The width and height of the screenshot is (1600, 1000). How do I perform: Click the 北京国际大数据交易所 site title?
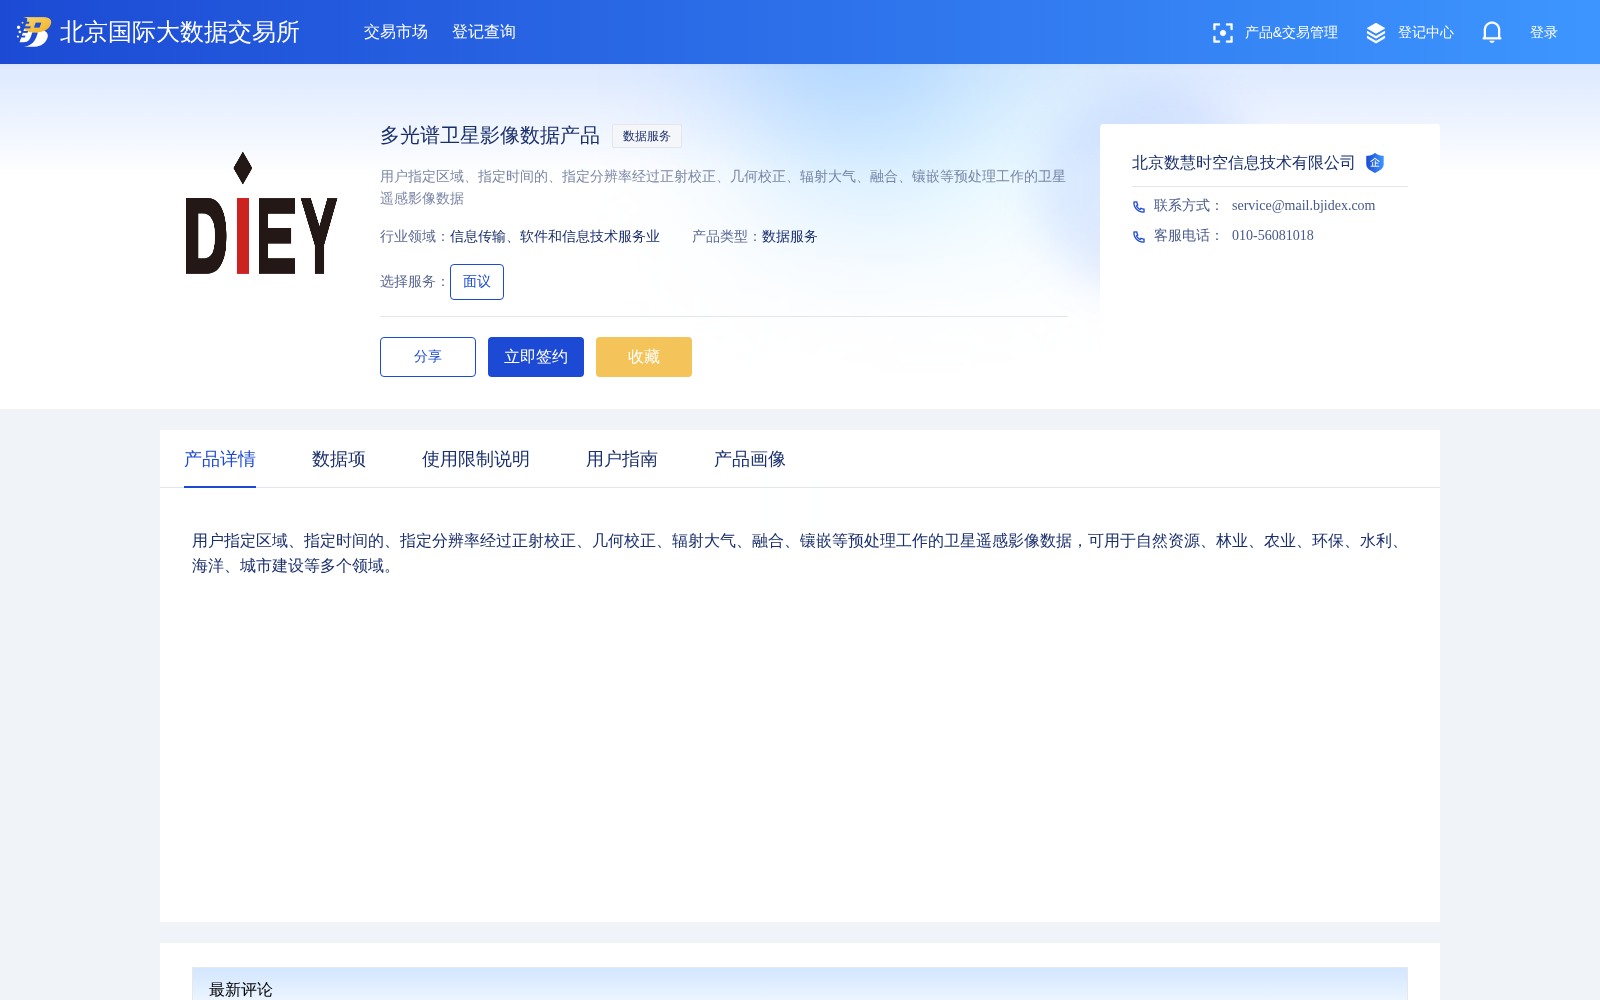pos(180,32)
